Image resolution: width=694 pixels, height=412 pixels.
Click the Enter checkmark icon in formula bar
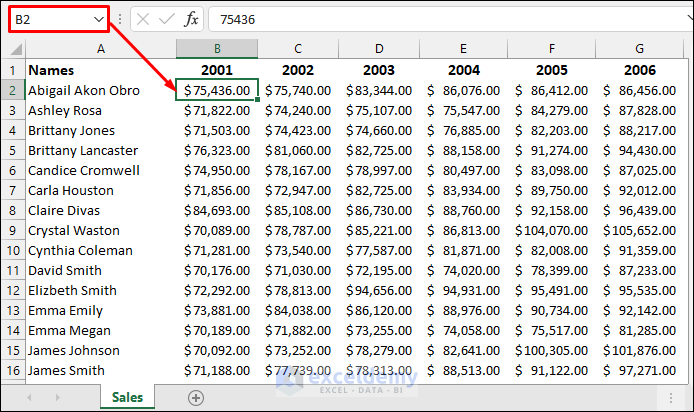[167, 19]
